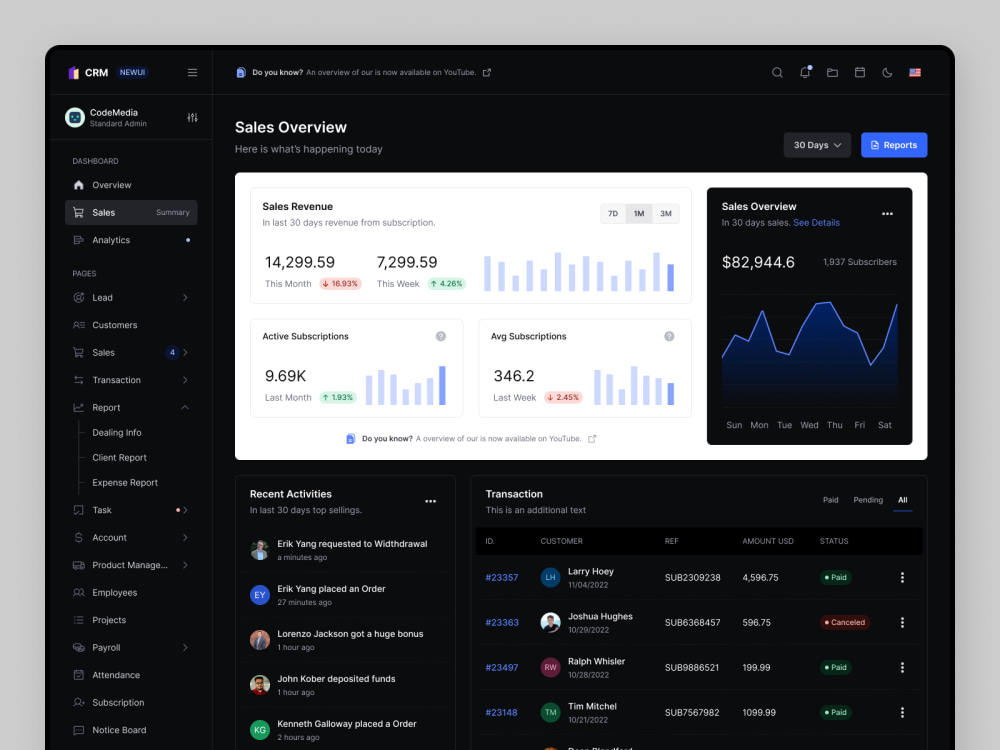Show All transactions tab

click(x=902, y=500)
